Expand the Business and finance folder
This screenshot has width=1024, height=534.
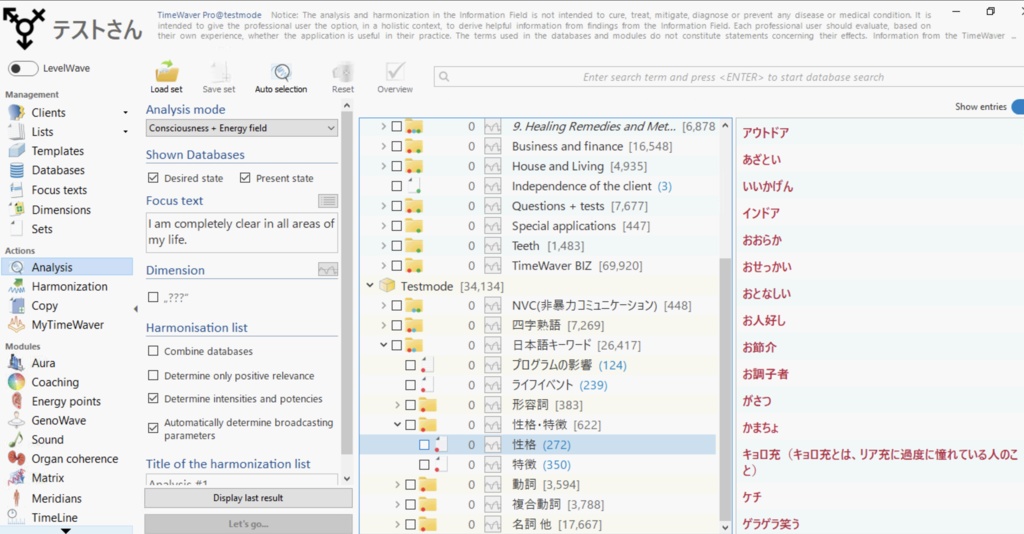[x=383, y=146]
